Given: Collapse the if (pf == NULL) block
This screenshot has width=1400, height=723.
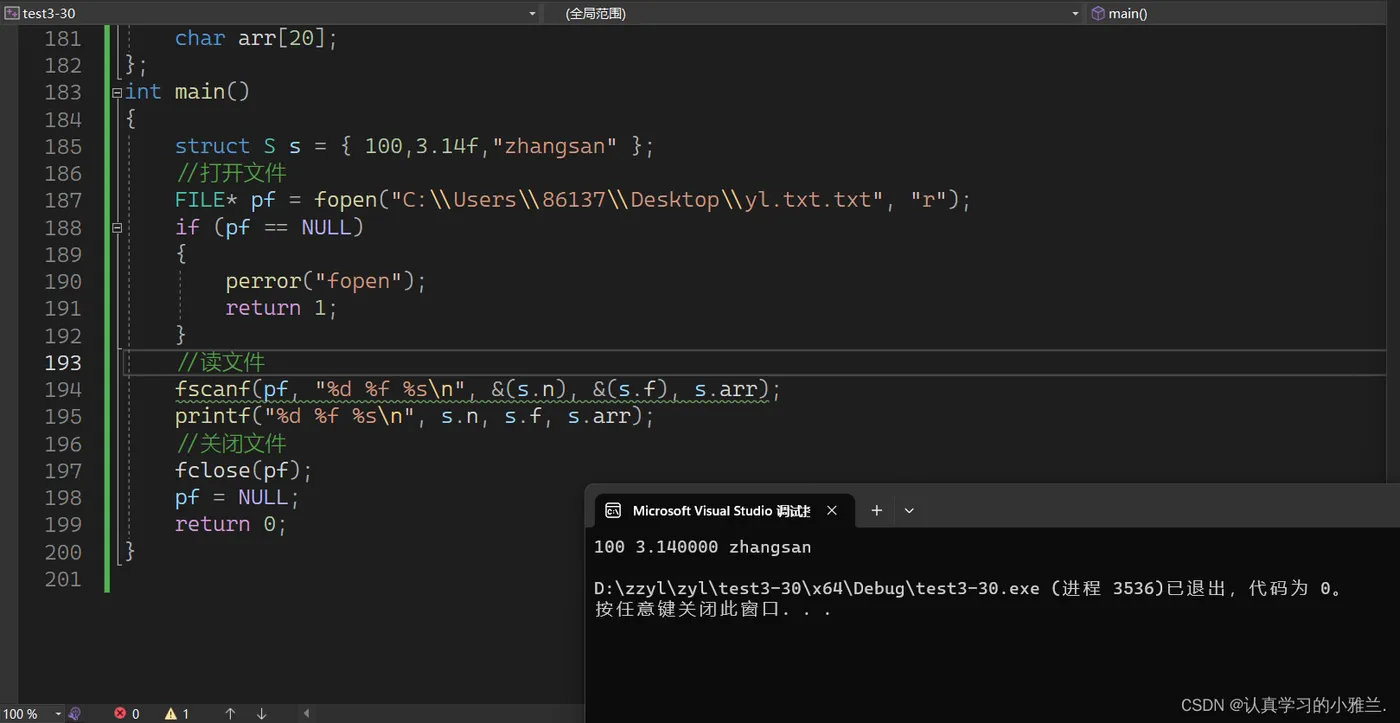Looking at the screenshot, I should pyautogui.click(x=117, y=228).
